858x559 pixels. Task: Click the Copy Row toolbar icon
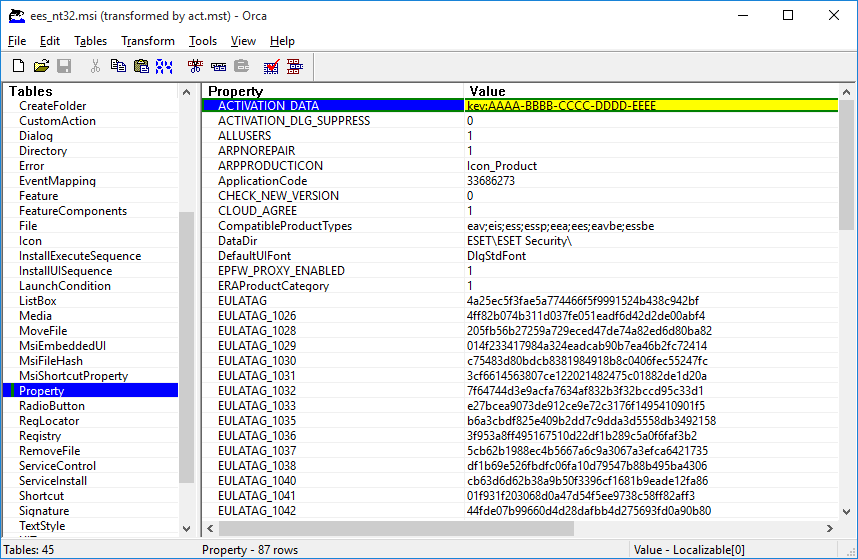tap(218, 66)
